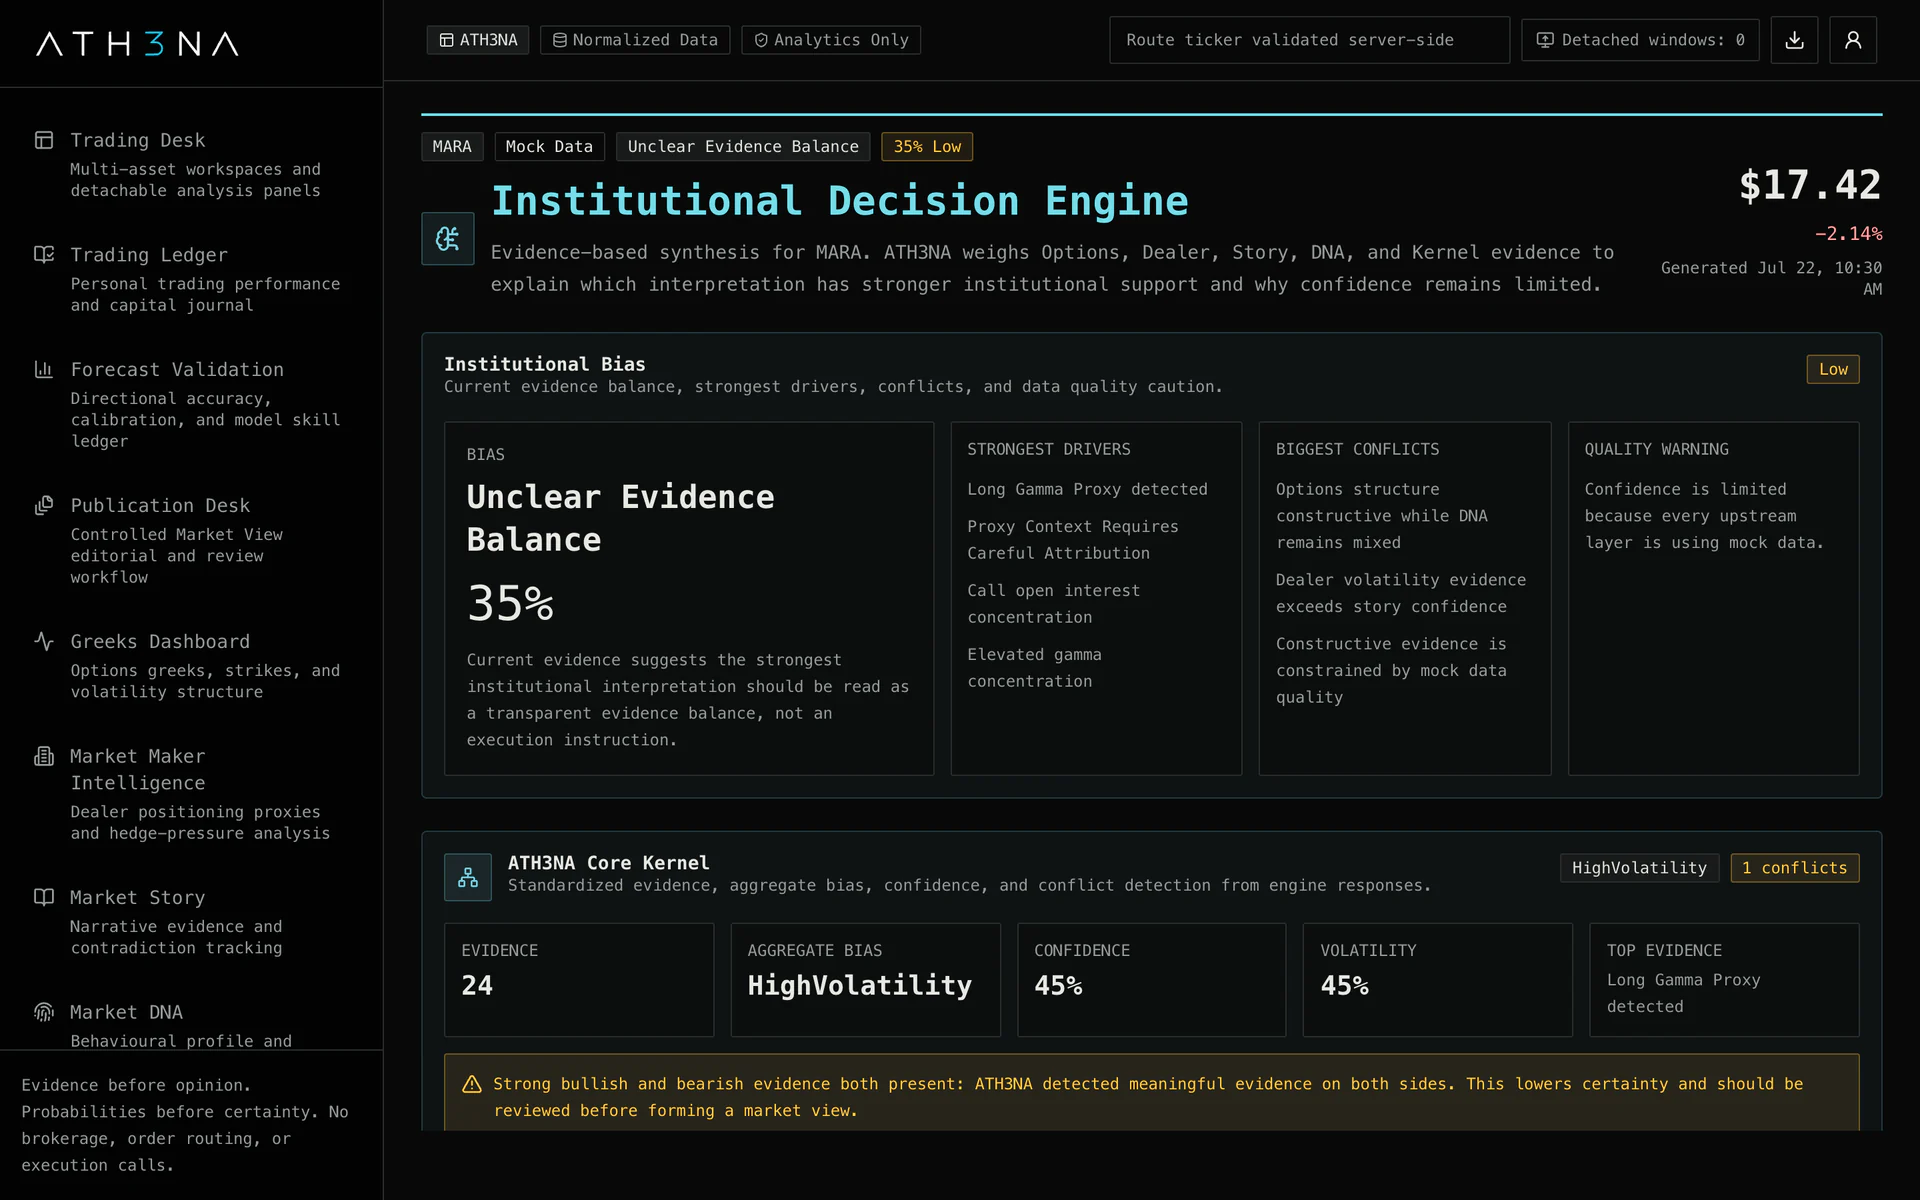Go to Trading Ledger page
Image resolution: width=1920 pixels, height=1200 pixels.
pyautogui.click(x=191, y=279)
